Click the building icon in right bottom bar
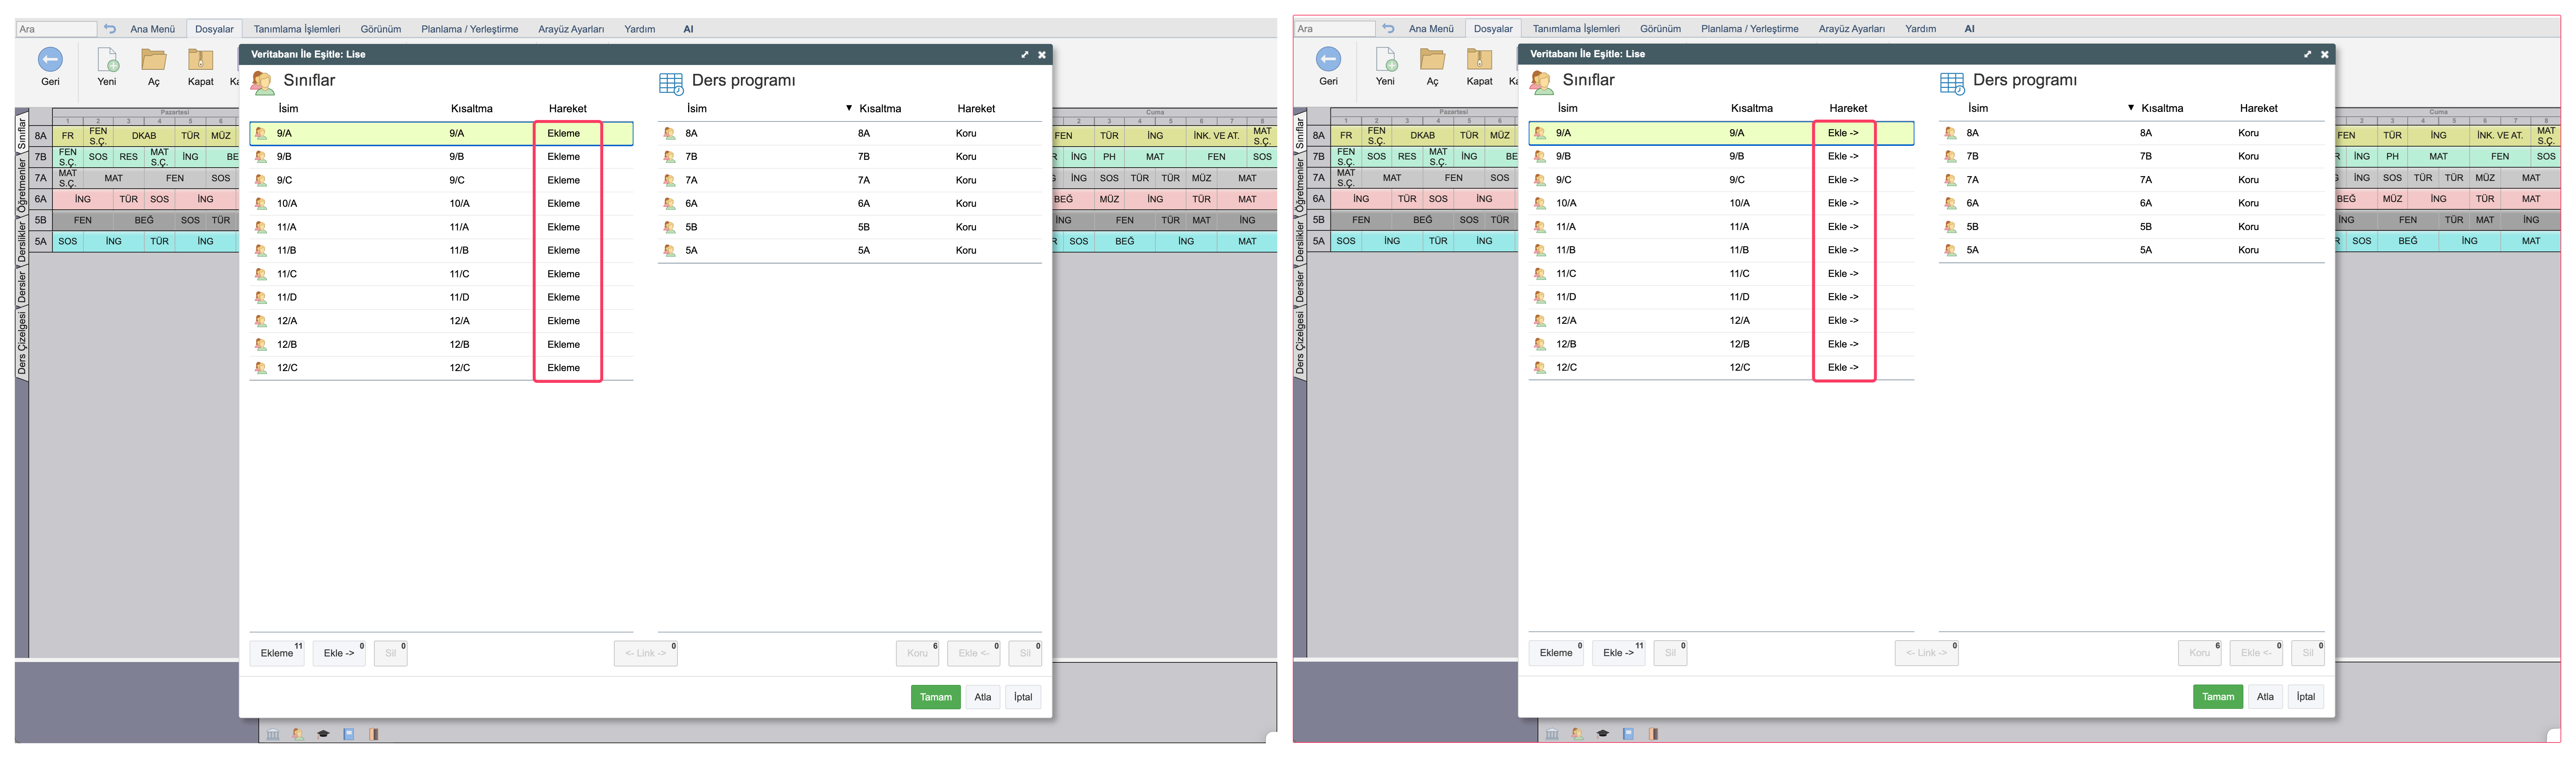The image size is (2576, 758). tap(1552, 734)
